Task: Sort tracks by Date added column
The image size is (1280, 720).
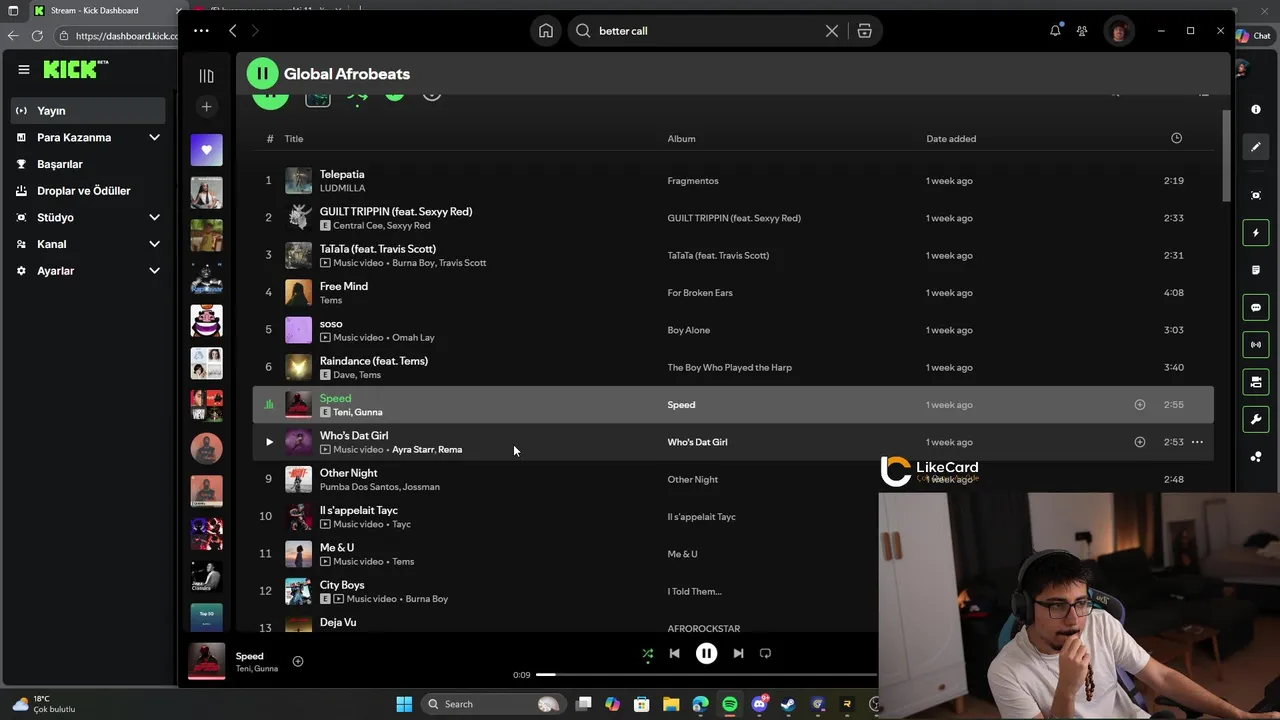Action: click(x=951, y=139)
